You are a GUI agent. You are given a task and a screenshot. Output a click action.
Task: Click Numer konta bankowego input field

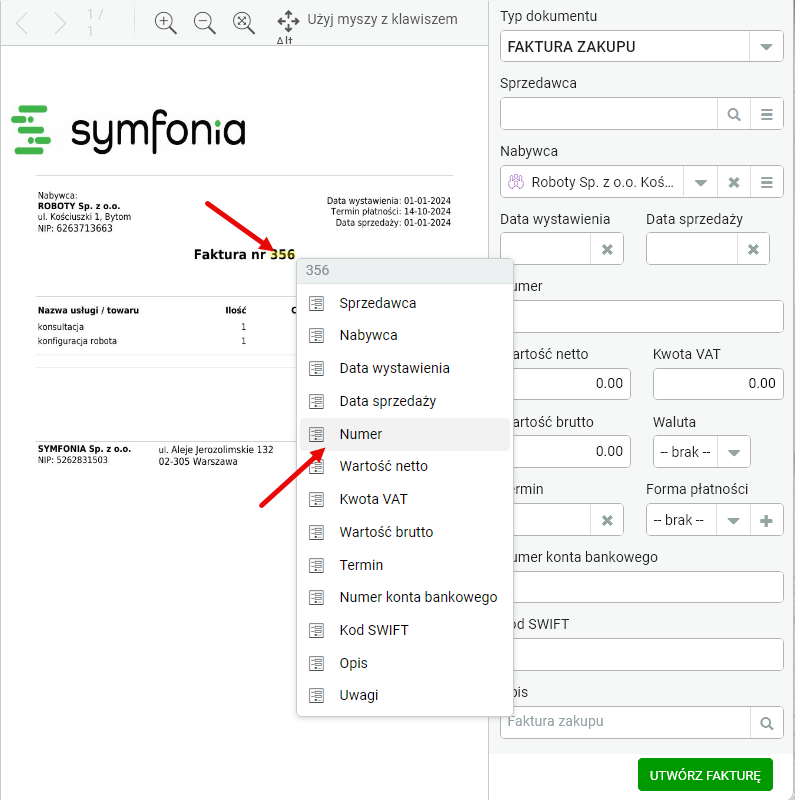648,587
